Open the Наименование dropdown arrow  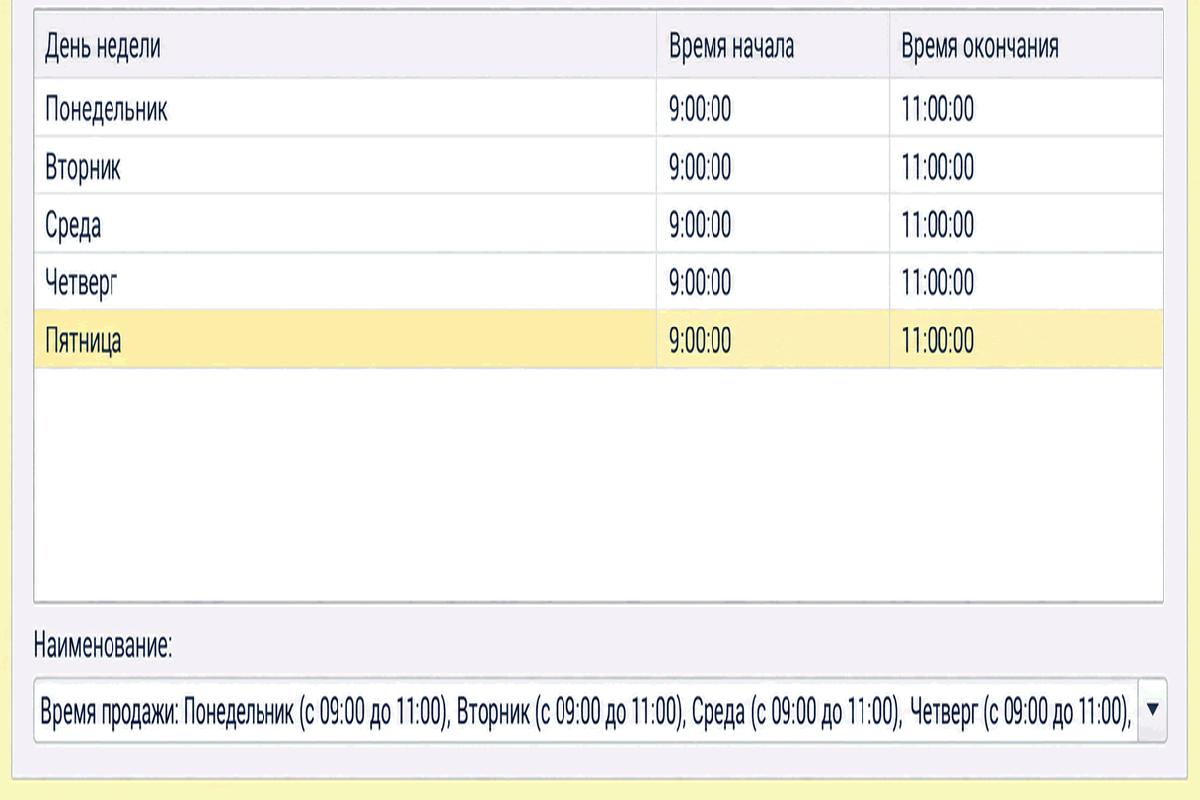[1152, 709]
